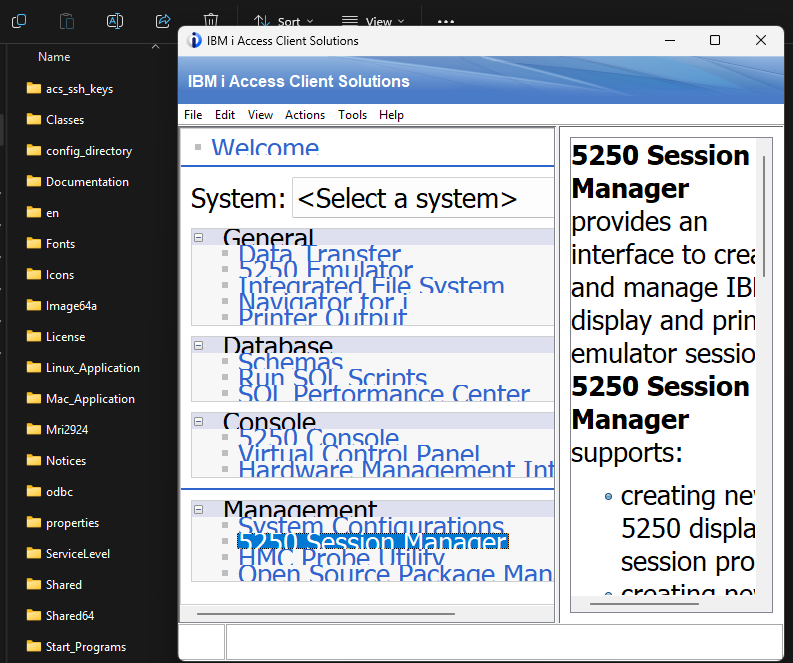Open Open Source Package Management link
The height and width of the screenshot is (663, 793).
coord(396,573)
